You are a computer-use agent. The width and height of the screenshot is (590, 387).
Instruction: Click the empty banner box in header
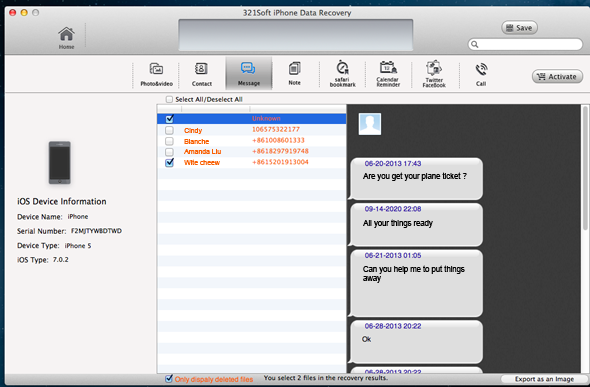click(x=296, y=35)
